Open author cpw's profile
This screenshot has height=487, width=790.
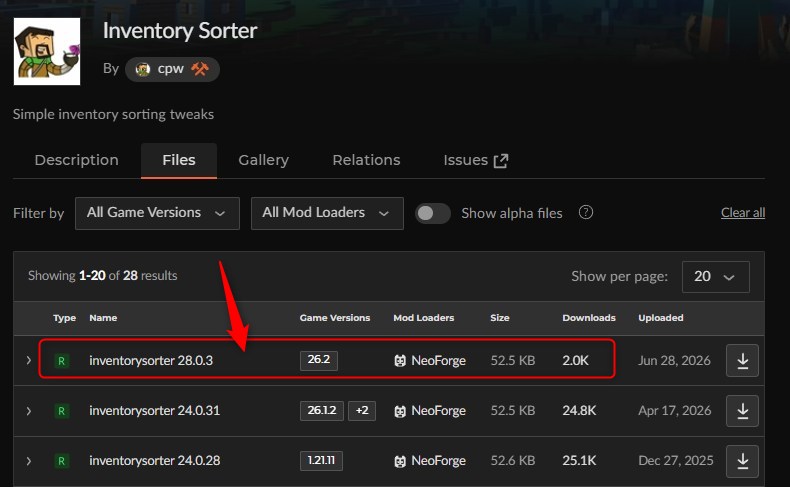172,69
